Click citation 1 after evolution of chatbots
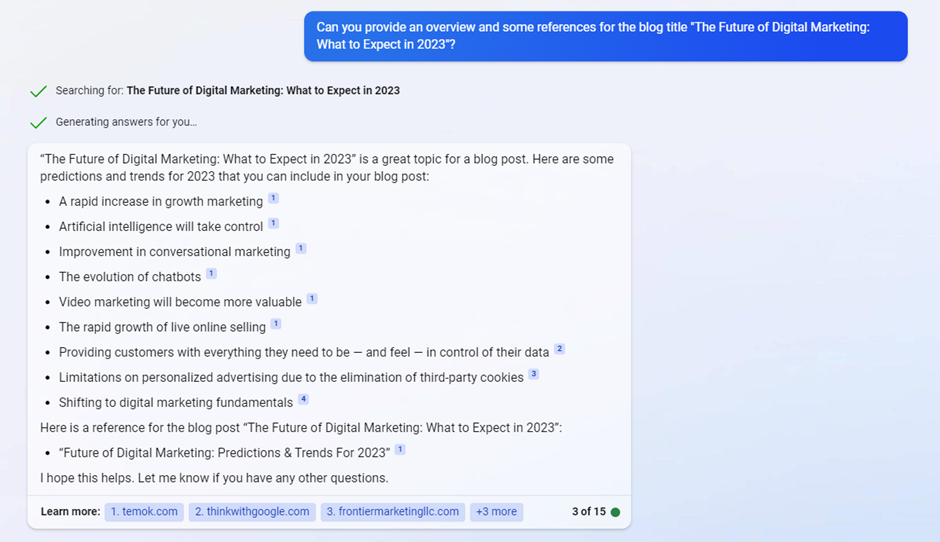940x542 pixels. click(x=211, y=273)
